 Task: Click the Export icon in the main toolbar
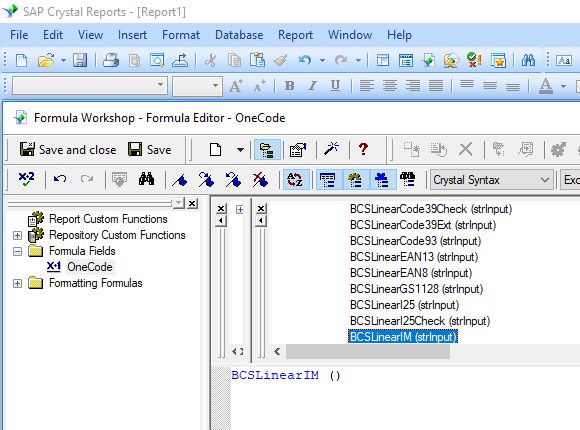[x=180, y=60]
